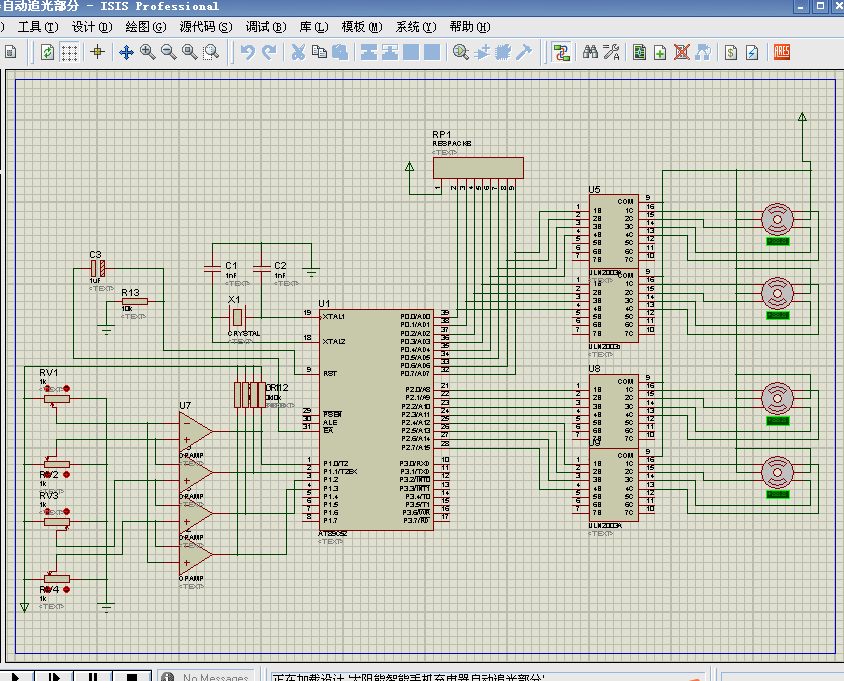844x681 pixels.
Task: Click the zoom out magnifier icon
Action: pyautogui.click(x=168, y=52)
